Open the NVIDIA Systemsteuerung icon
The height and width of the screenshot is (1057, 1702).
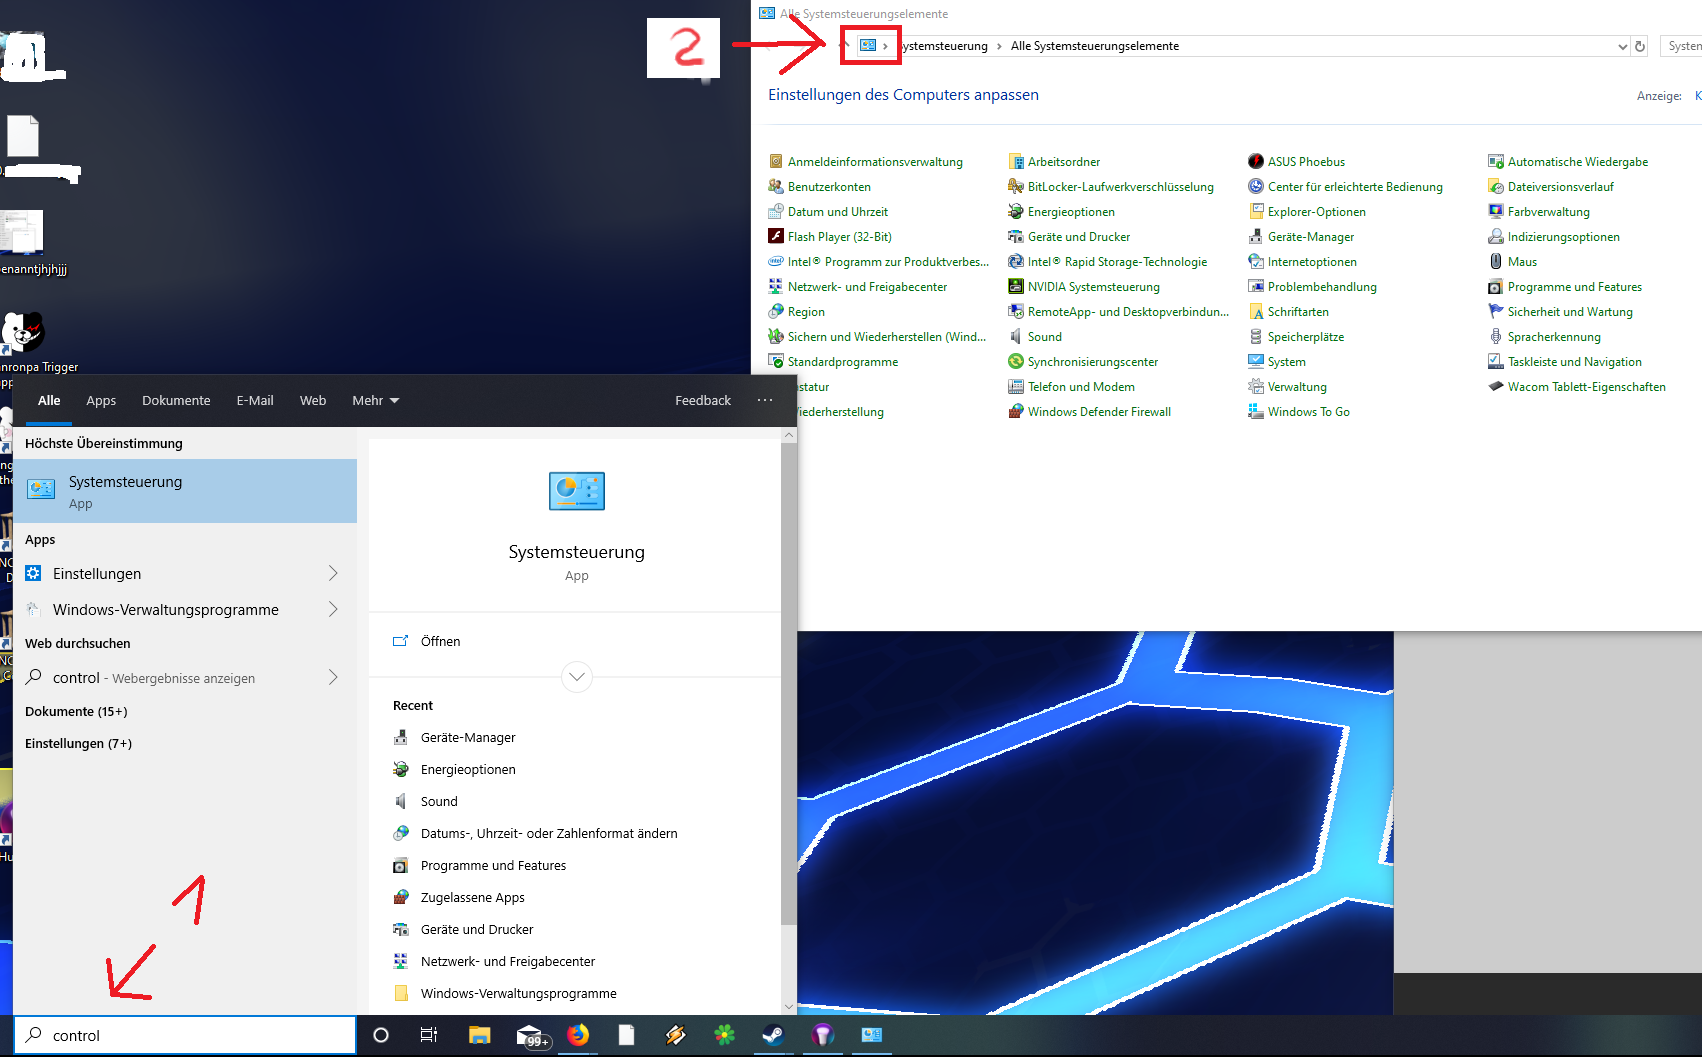(1016, 287)
